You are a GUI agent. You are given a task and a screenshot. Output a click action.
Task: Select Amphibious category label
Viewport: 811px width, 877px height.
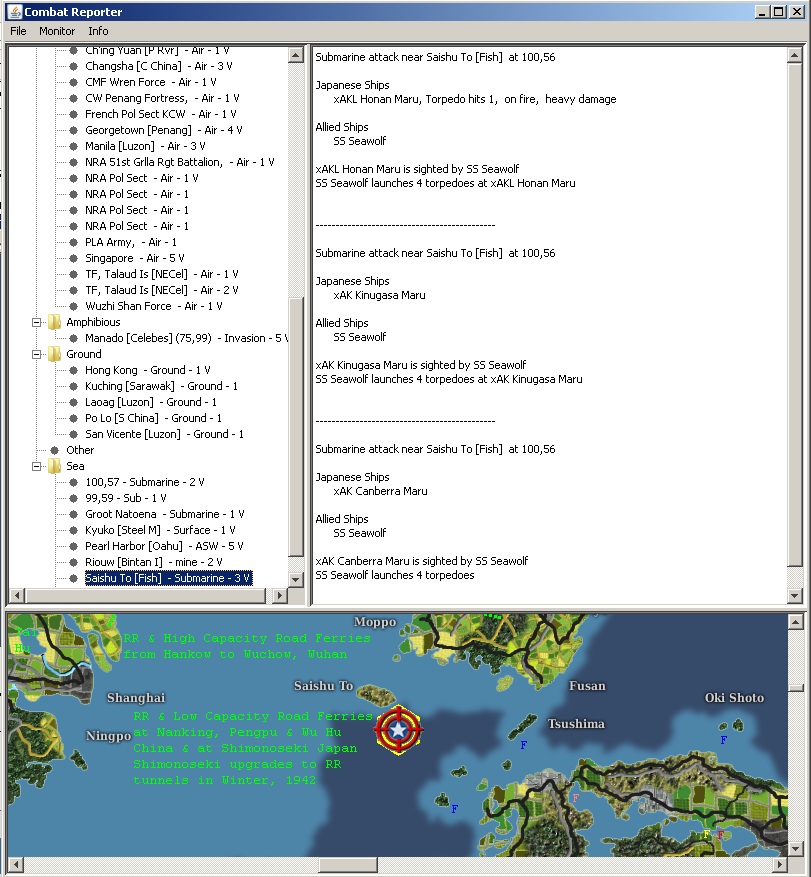point(93,322)
